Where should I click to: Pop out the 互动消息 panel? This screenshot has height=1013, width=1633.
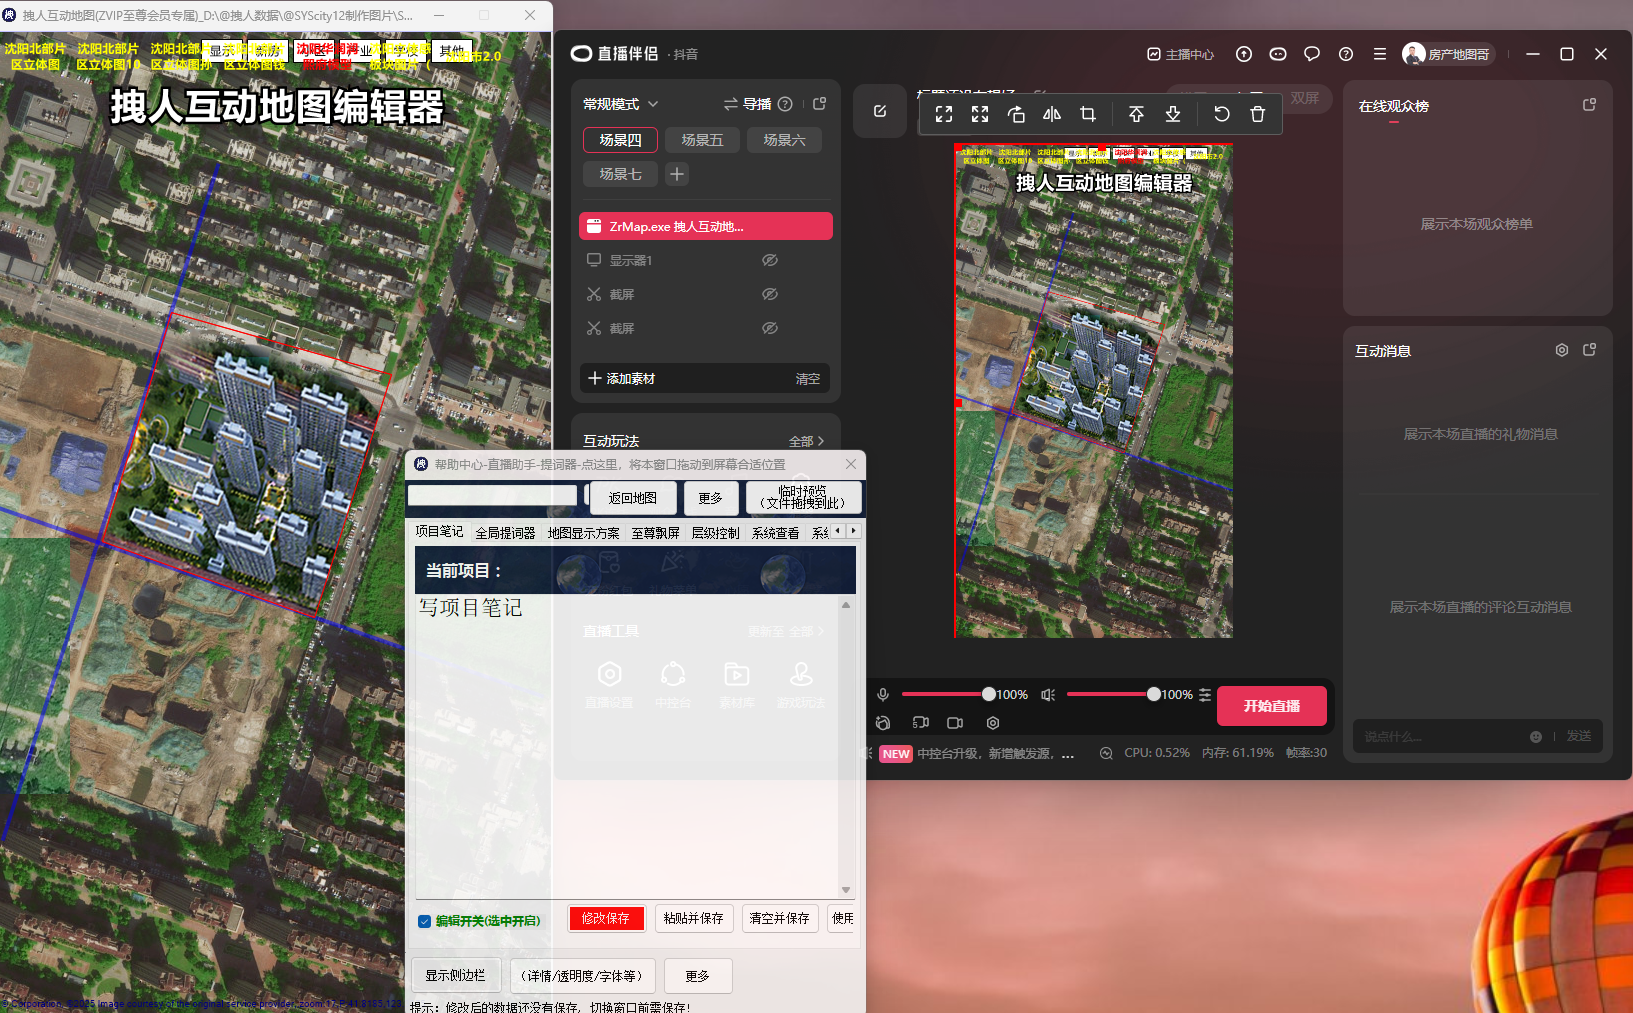(1590, 350)
